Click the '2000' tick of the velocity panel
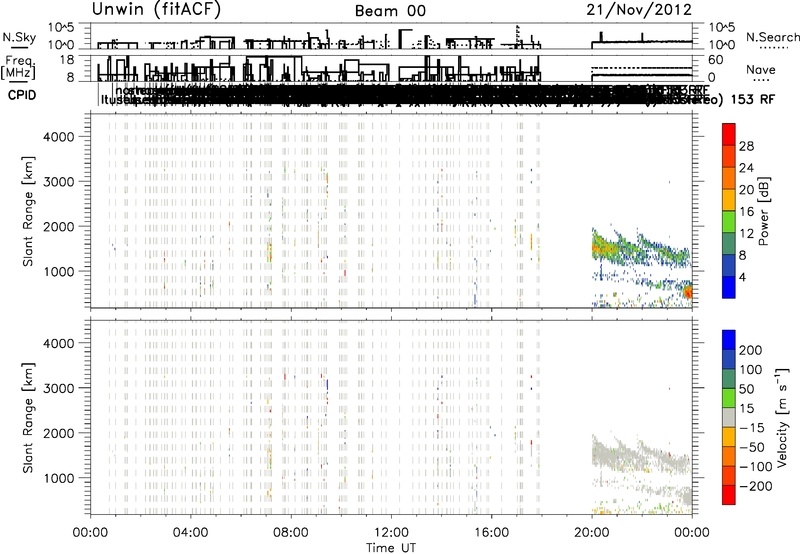The width and height of the screenshot is (800, 554). click(x=58, y=433)
